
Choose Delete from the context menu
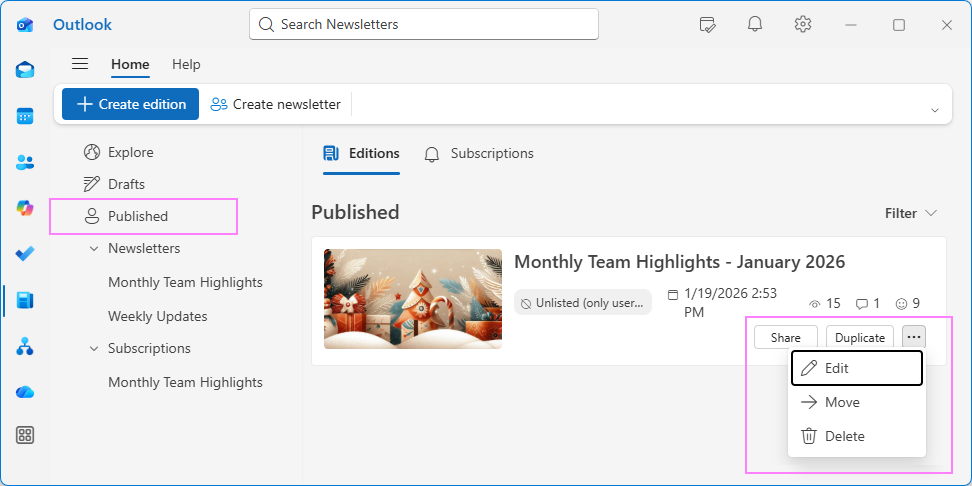tap(857, 436)
